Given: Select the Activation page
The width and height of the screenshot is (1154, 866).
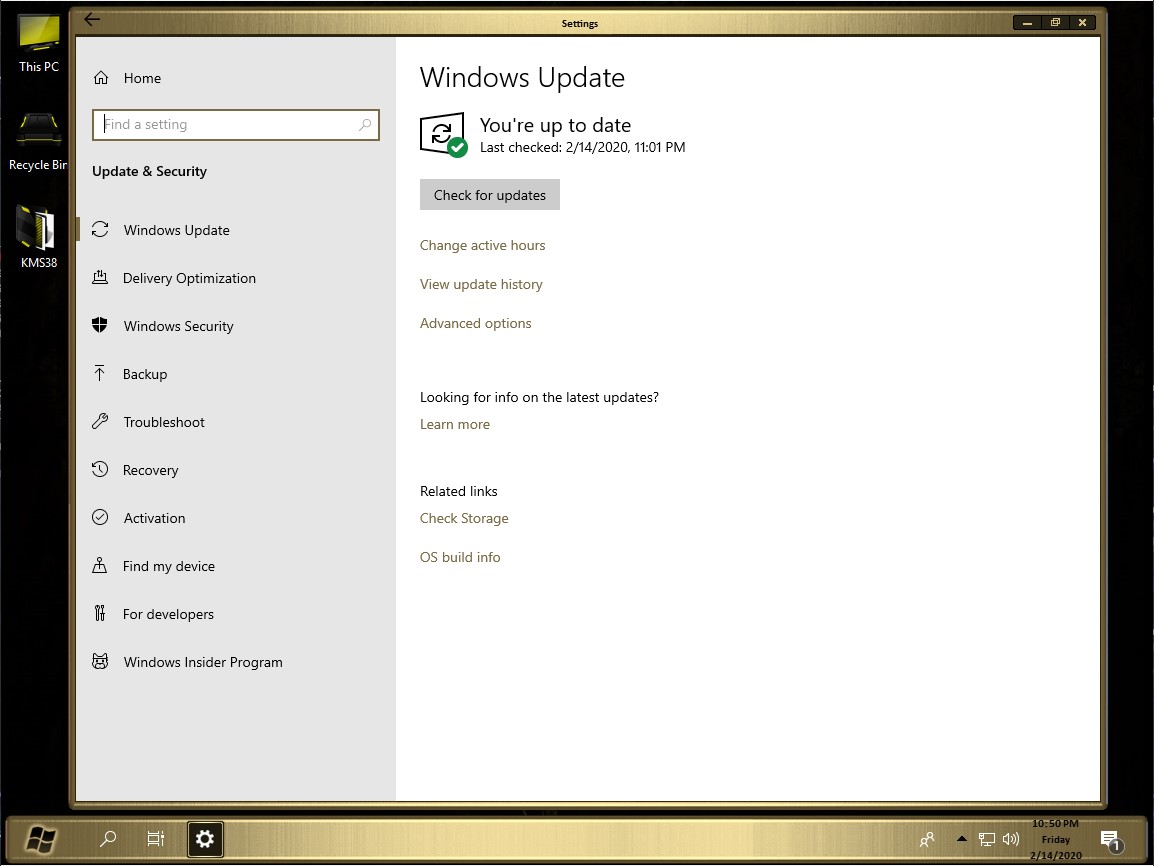Looking at the screenshot, I should coord(236,518).
